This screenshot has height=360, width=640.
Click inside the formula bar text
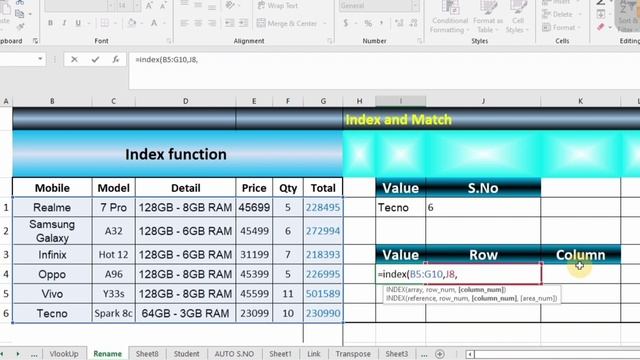pyautogui.click(x=167, y=60)
